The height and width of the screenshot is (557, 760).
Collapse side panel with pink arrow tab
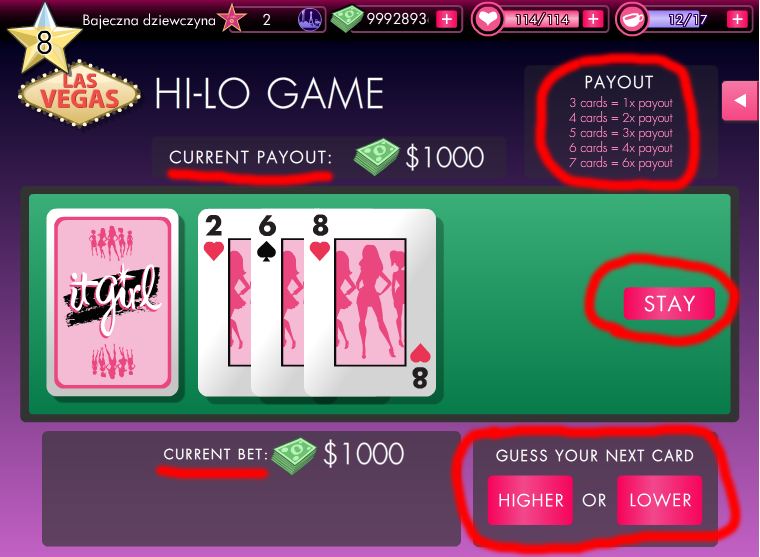(740, 101)
